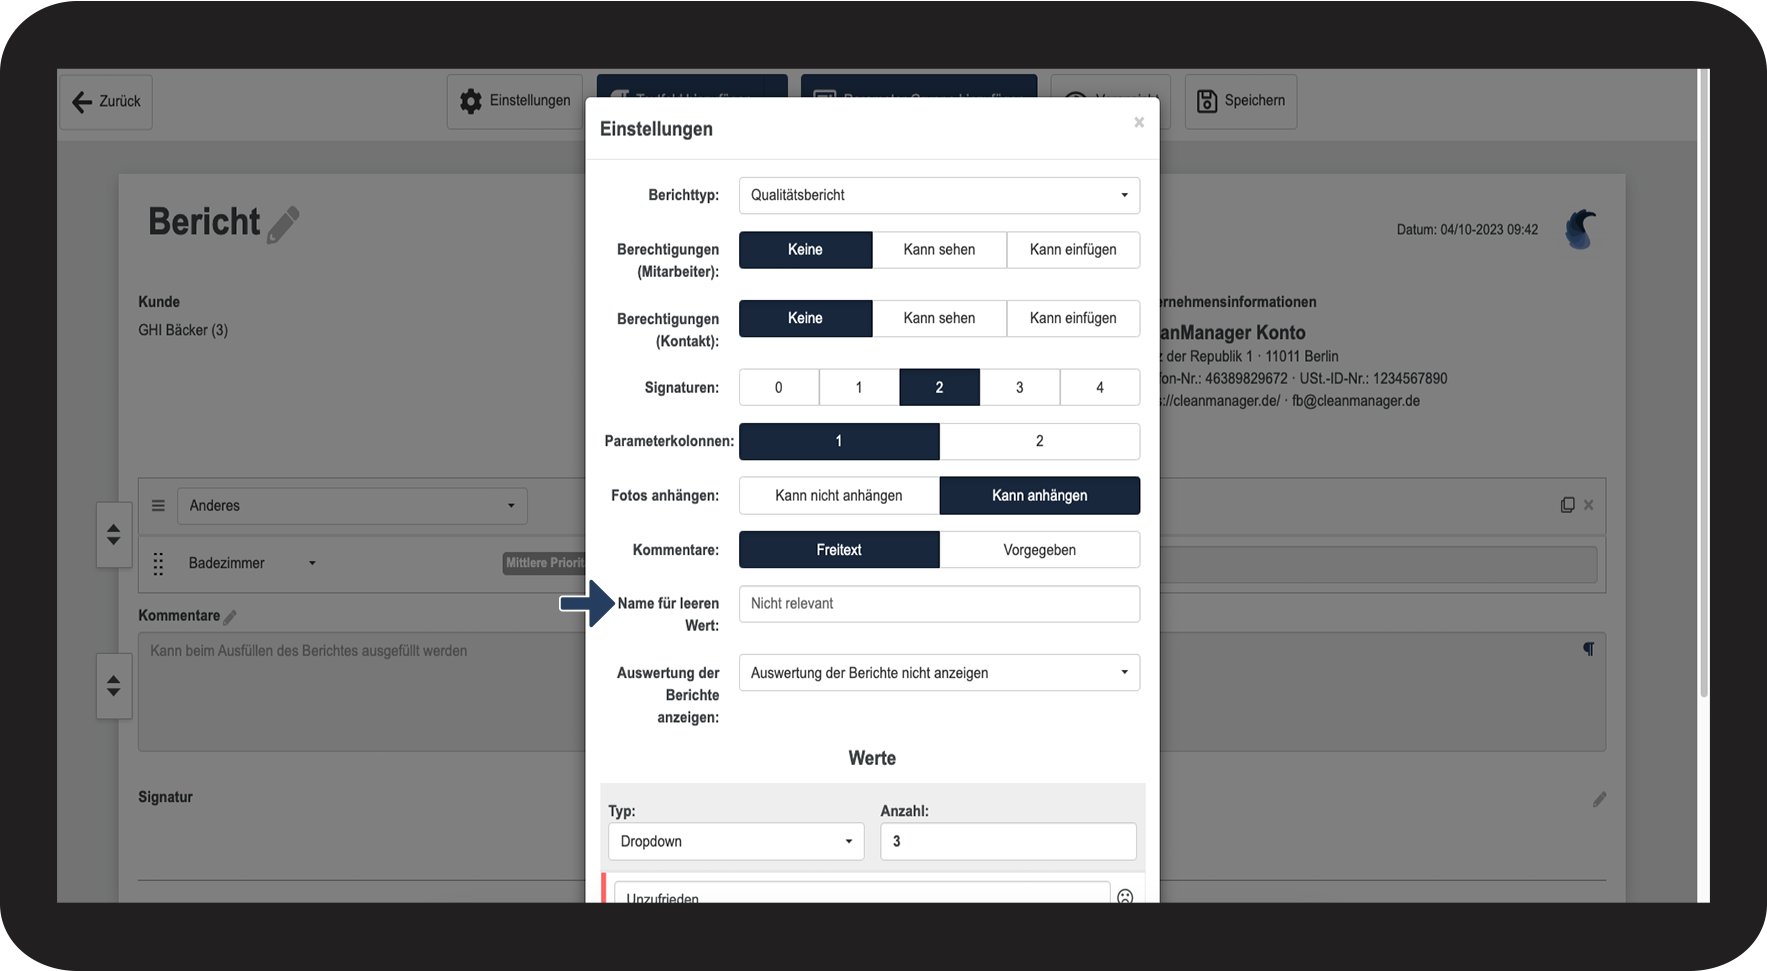Set Signaturen to 0
The image size is (1767, 971).
click(x=779, y=387)
